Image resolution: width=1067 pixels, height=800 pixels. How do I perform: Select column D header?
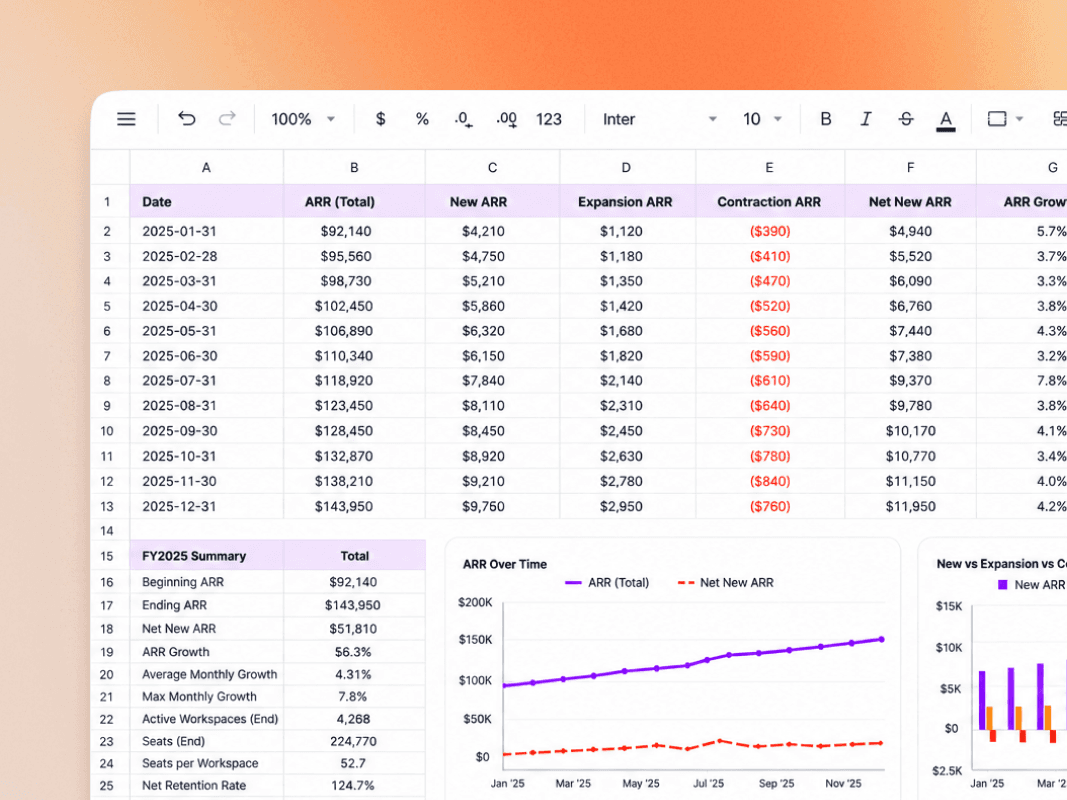pos(626,167)
